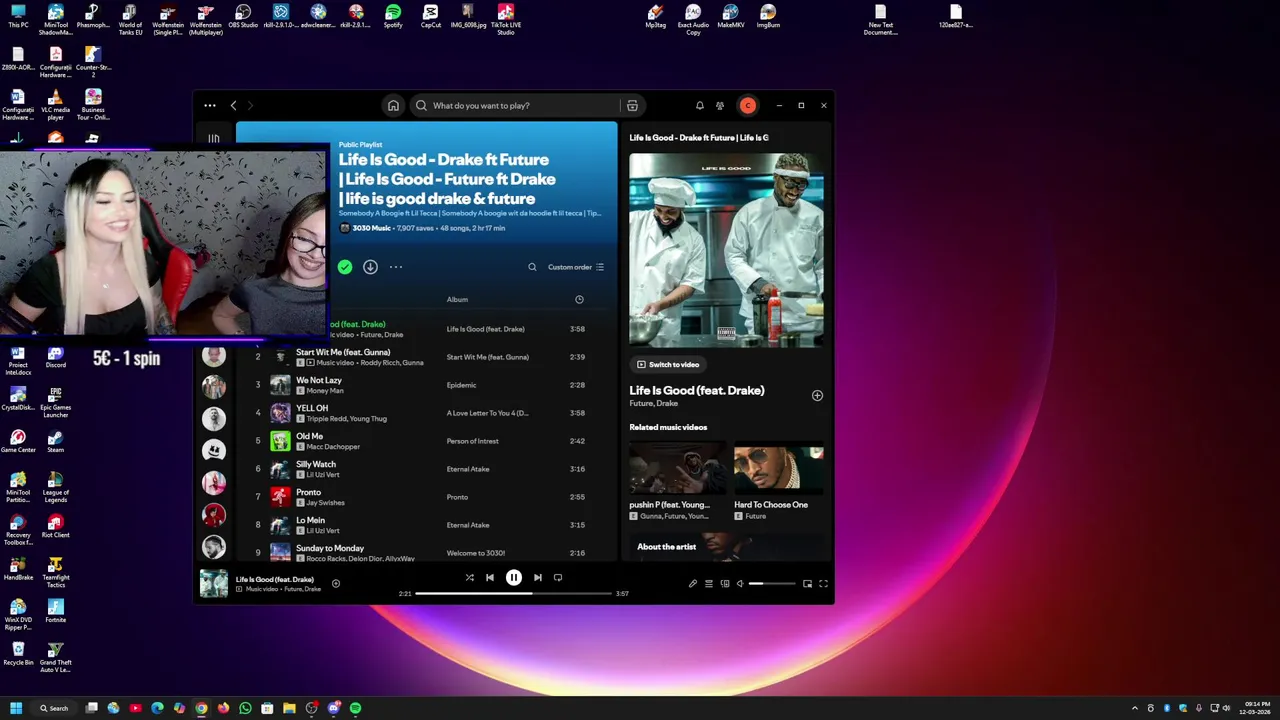Open the mini player
The height and width of the screenshot is (720, 1280).
coord(807,583)
